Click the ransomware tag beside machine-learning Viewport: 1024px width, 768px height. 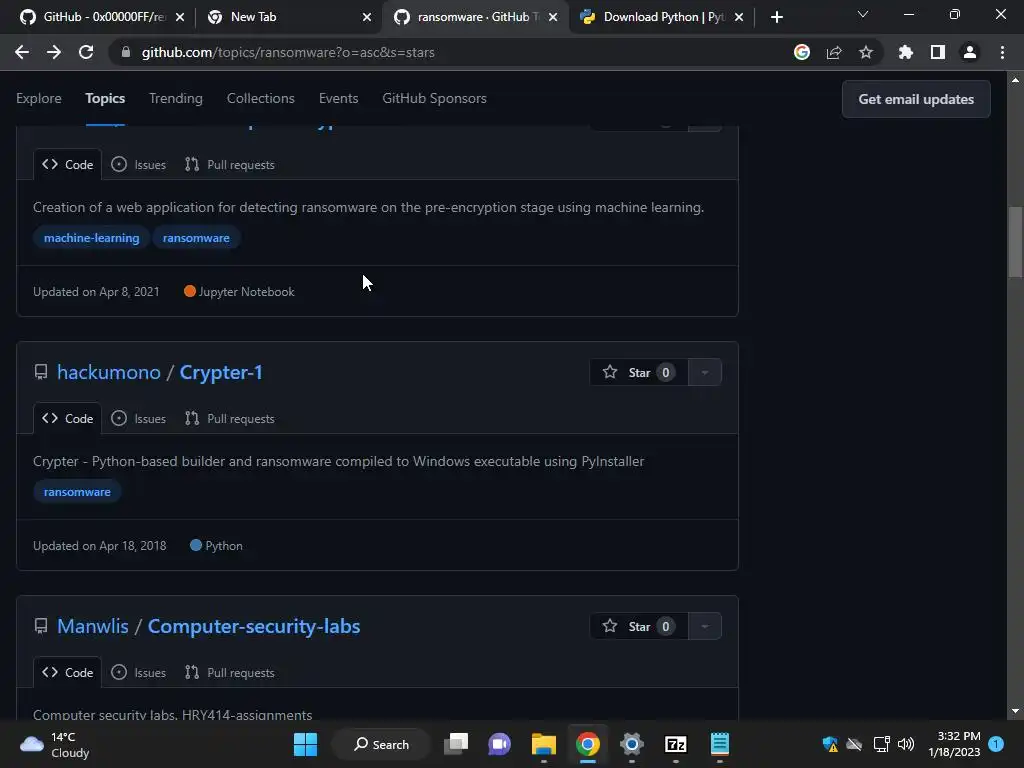pos(196,238)
